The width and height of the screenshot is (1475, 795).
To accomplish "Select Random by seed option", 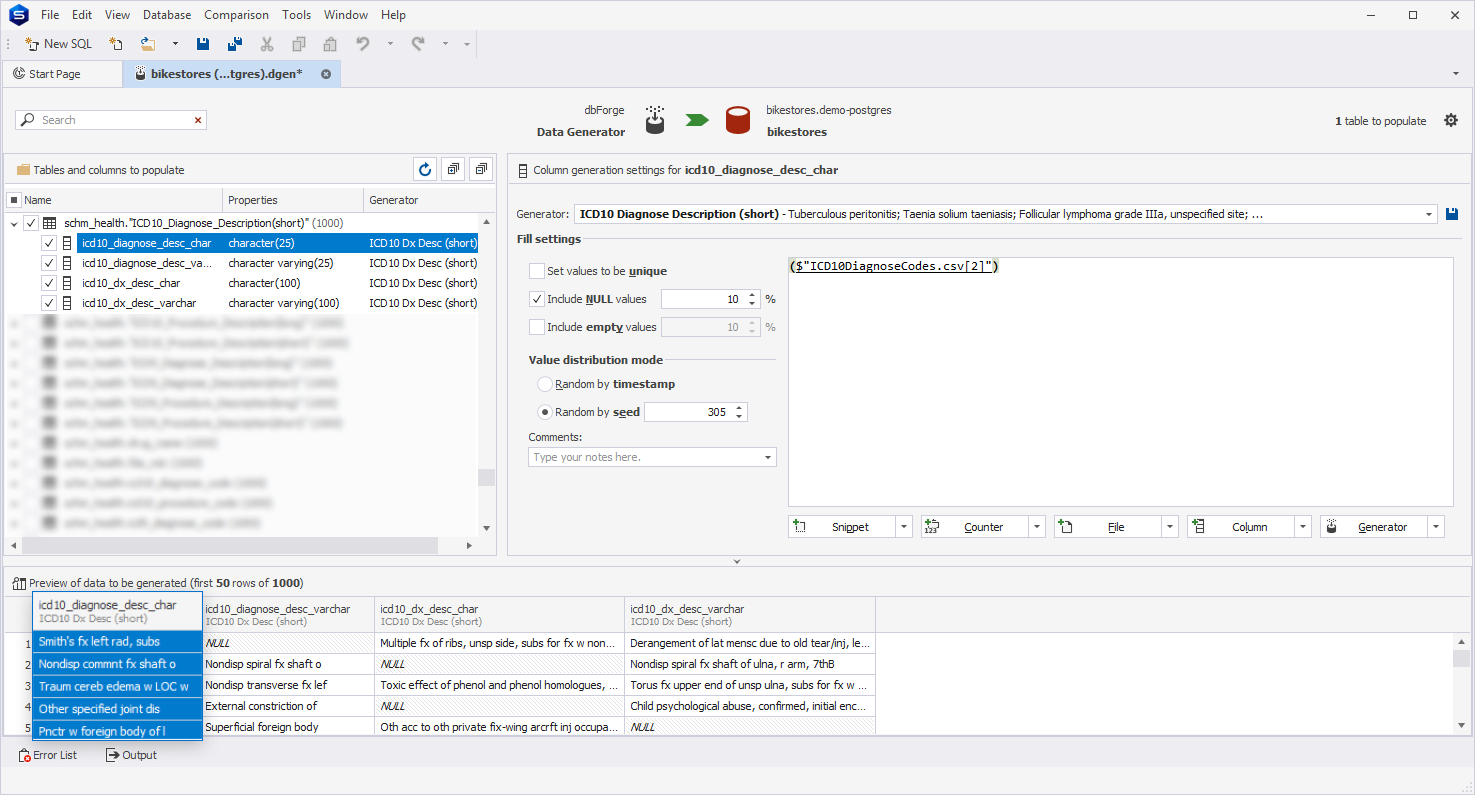I will [545, 412].
